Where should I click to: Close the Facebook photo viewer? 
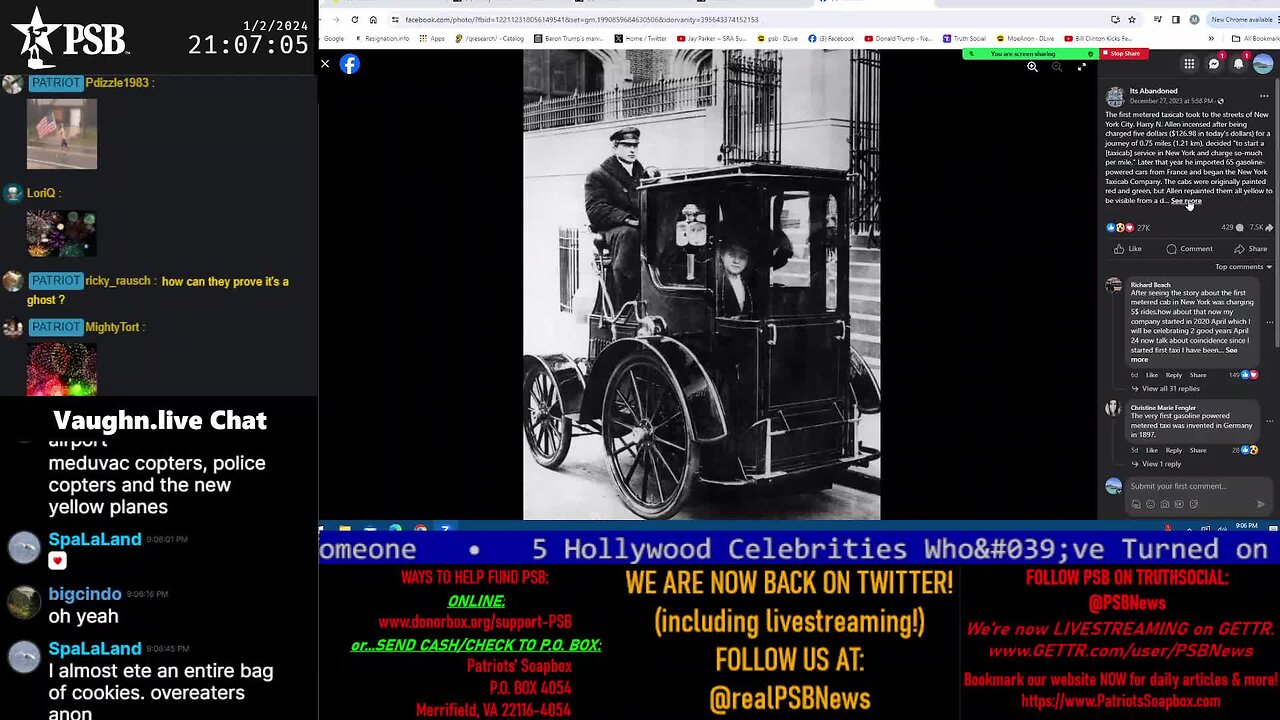coord(325,64)
